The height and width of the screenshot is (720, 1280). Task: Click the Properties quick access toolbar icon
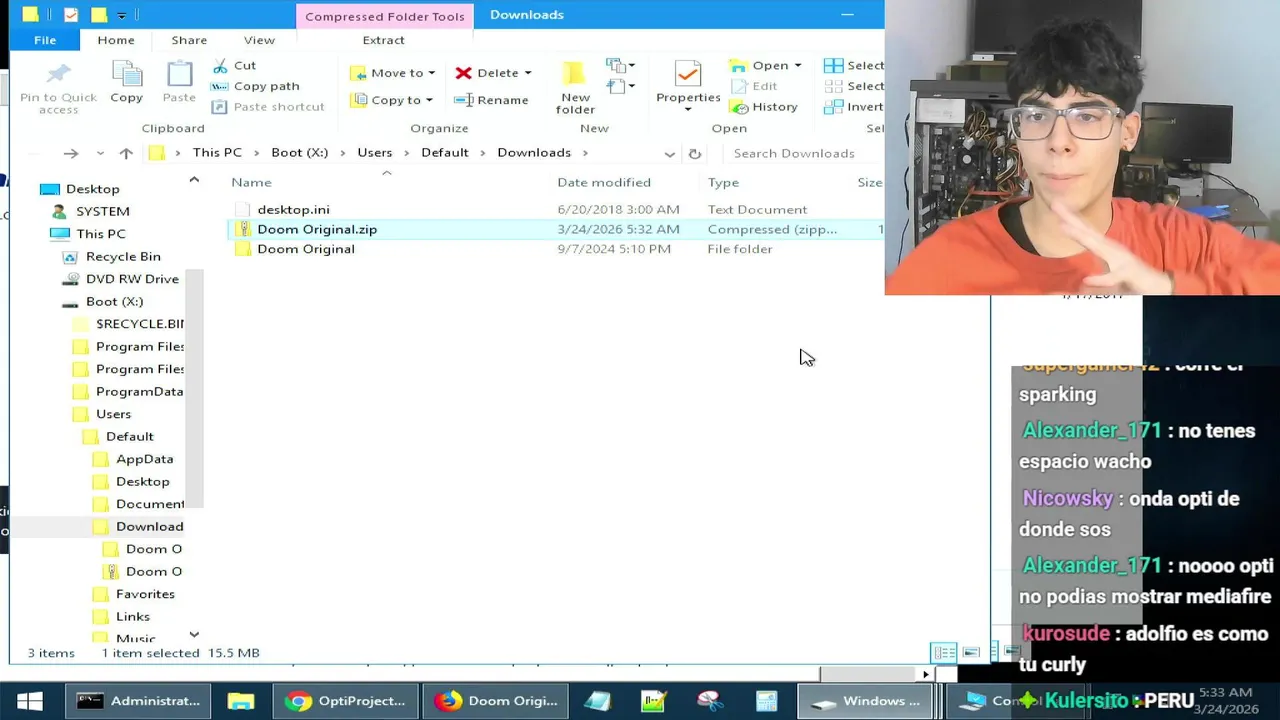click(x=70, y=15)
